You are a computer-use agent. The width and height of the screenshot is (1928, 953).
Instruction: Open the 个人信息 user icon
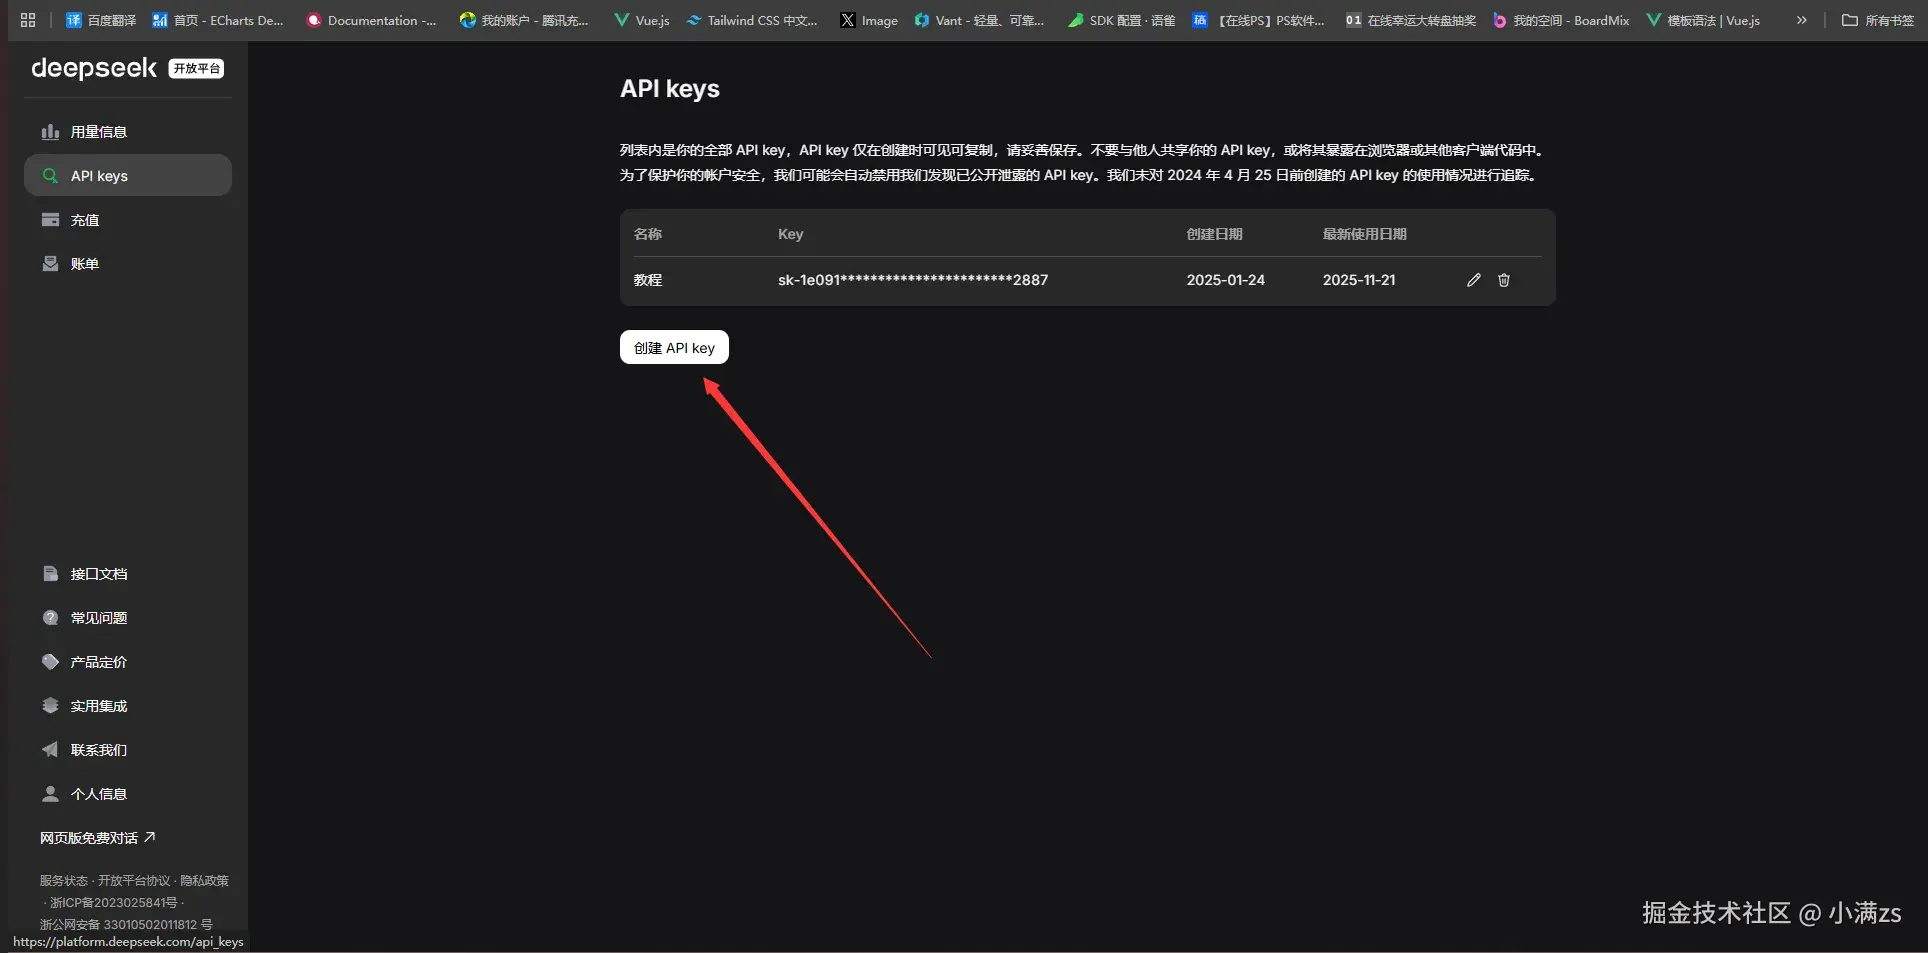point(50,794)
